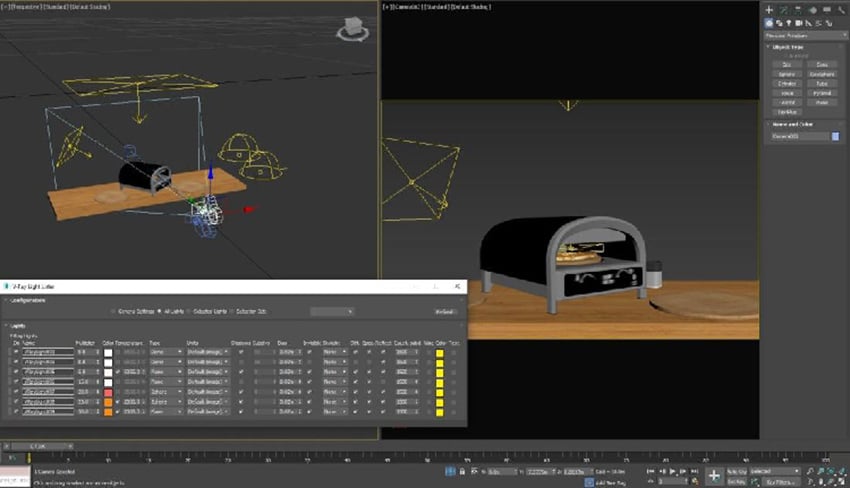Click the object color swatch beside the name
The height and width of the screenshot is (488, 850).
tap(835, 137)
